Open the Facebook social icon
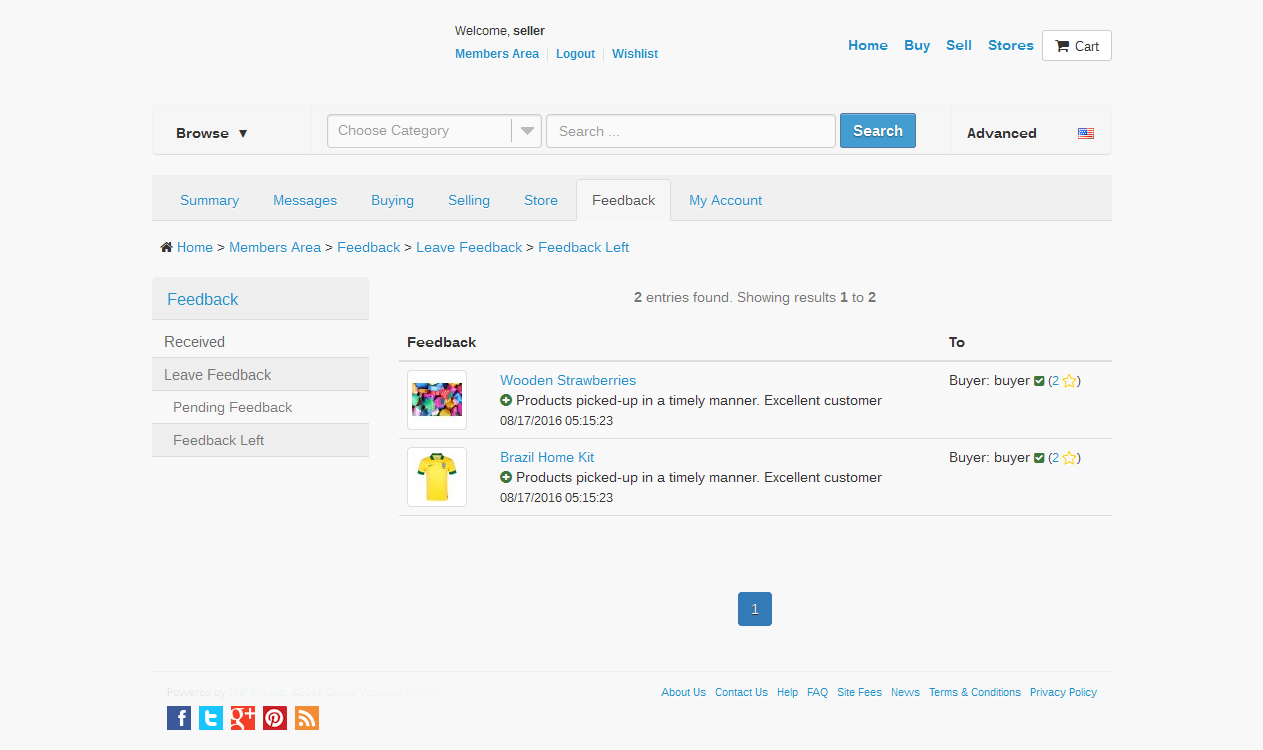The image size is (1263, 750). click(179, 718)
